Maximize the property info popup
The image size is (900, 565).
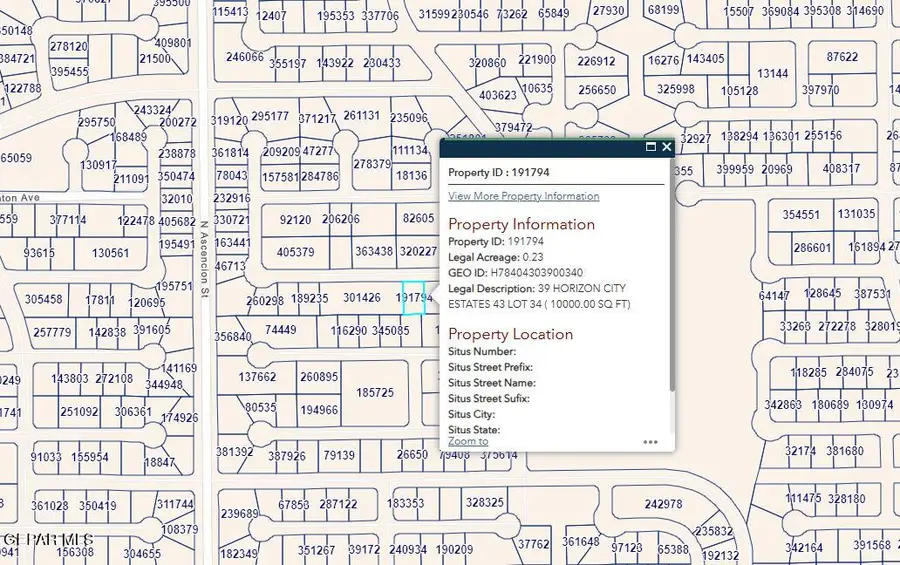point(651,147)
